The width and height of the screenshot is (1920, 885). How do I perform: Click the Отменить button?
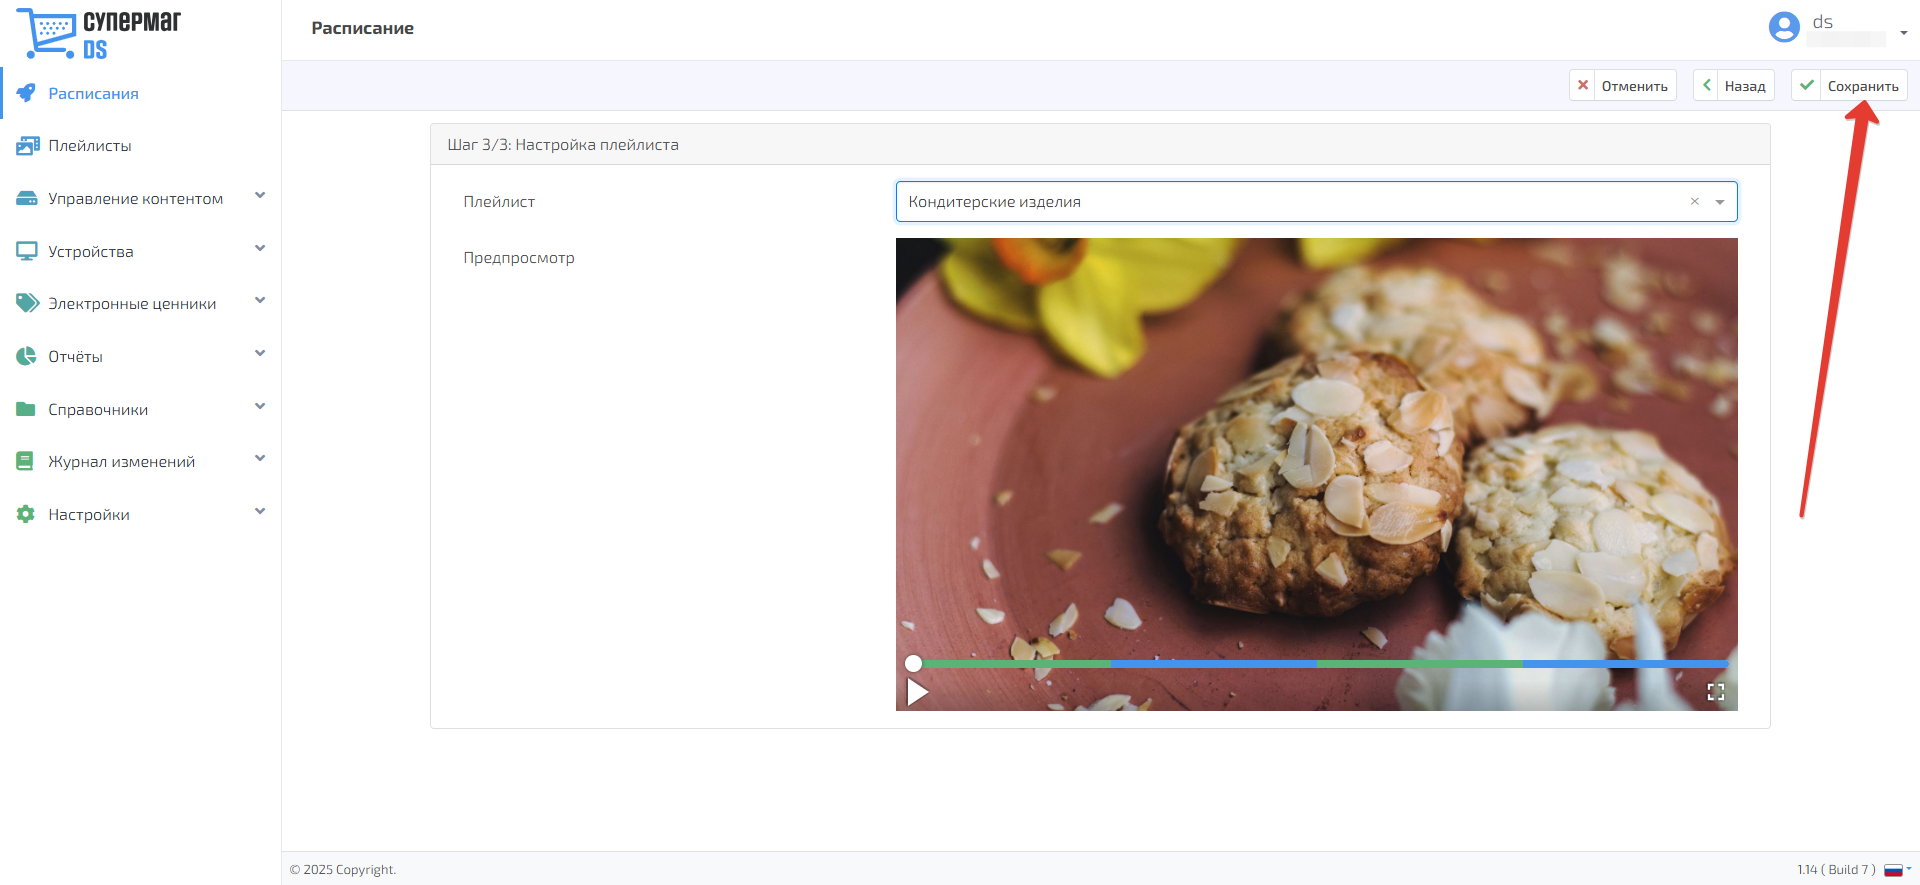coord(1623,85)
